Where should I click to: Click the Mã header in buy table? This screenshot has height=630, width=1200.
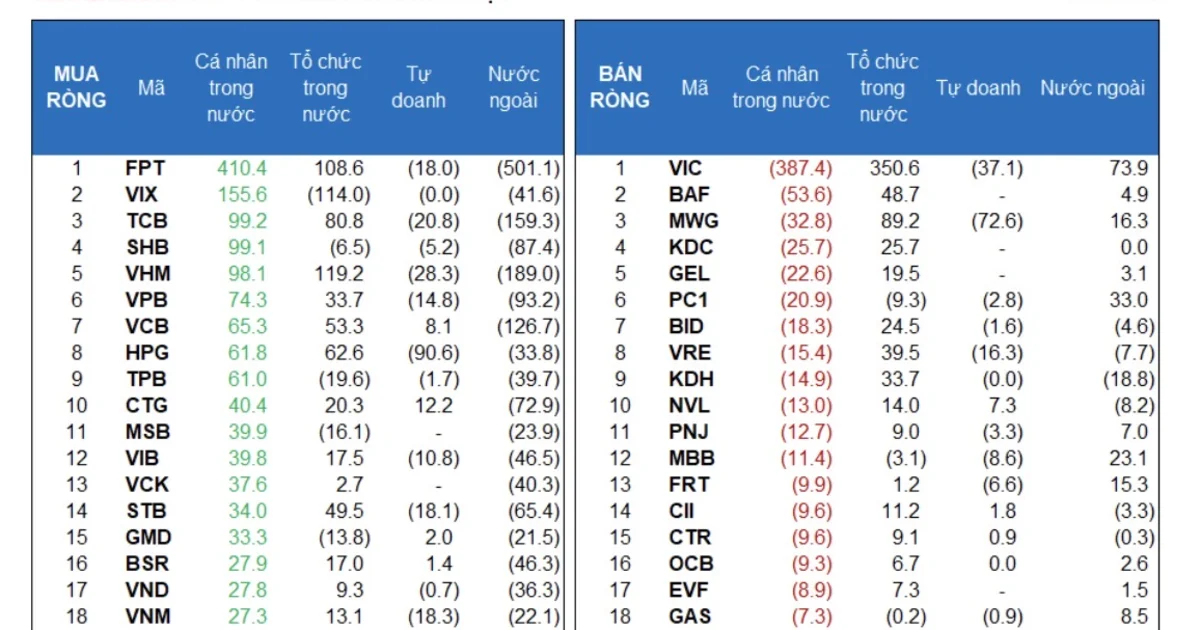coord(151,88)
